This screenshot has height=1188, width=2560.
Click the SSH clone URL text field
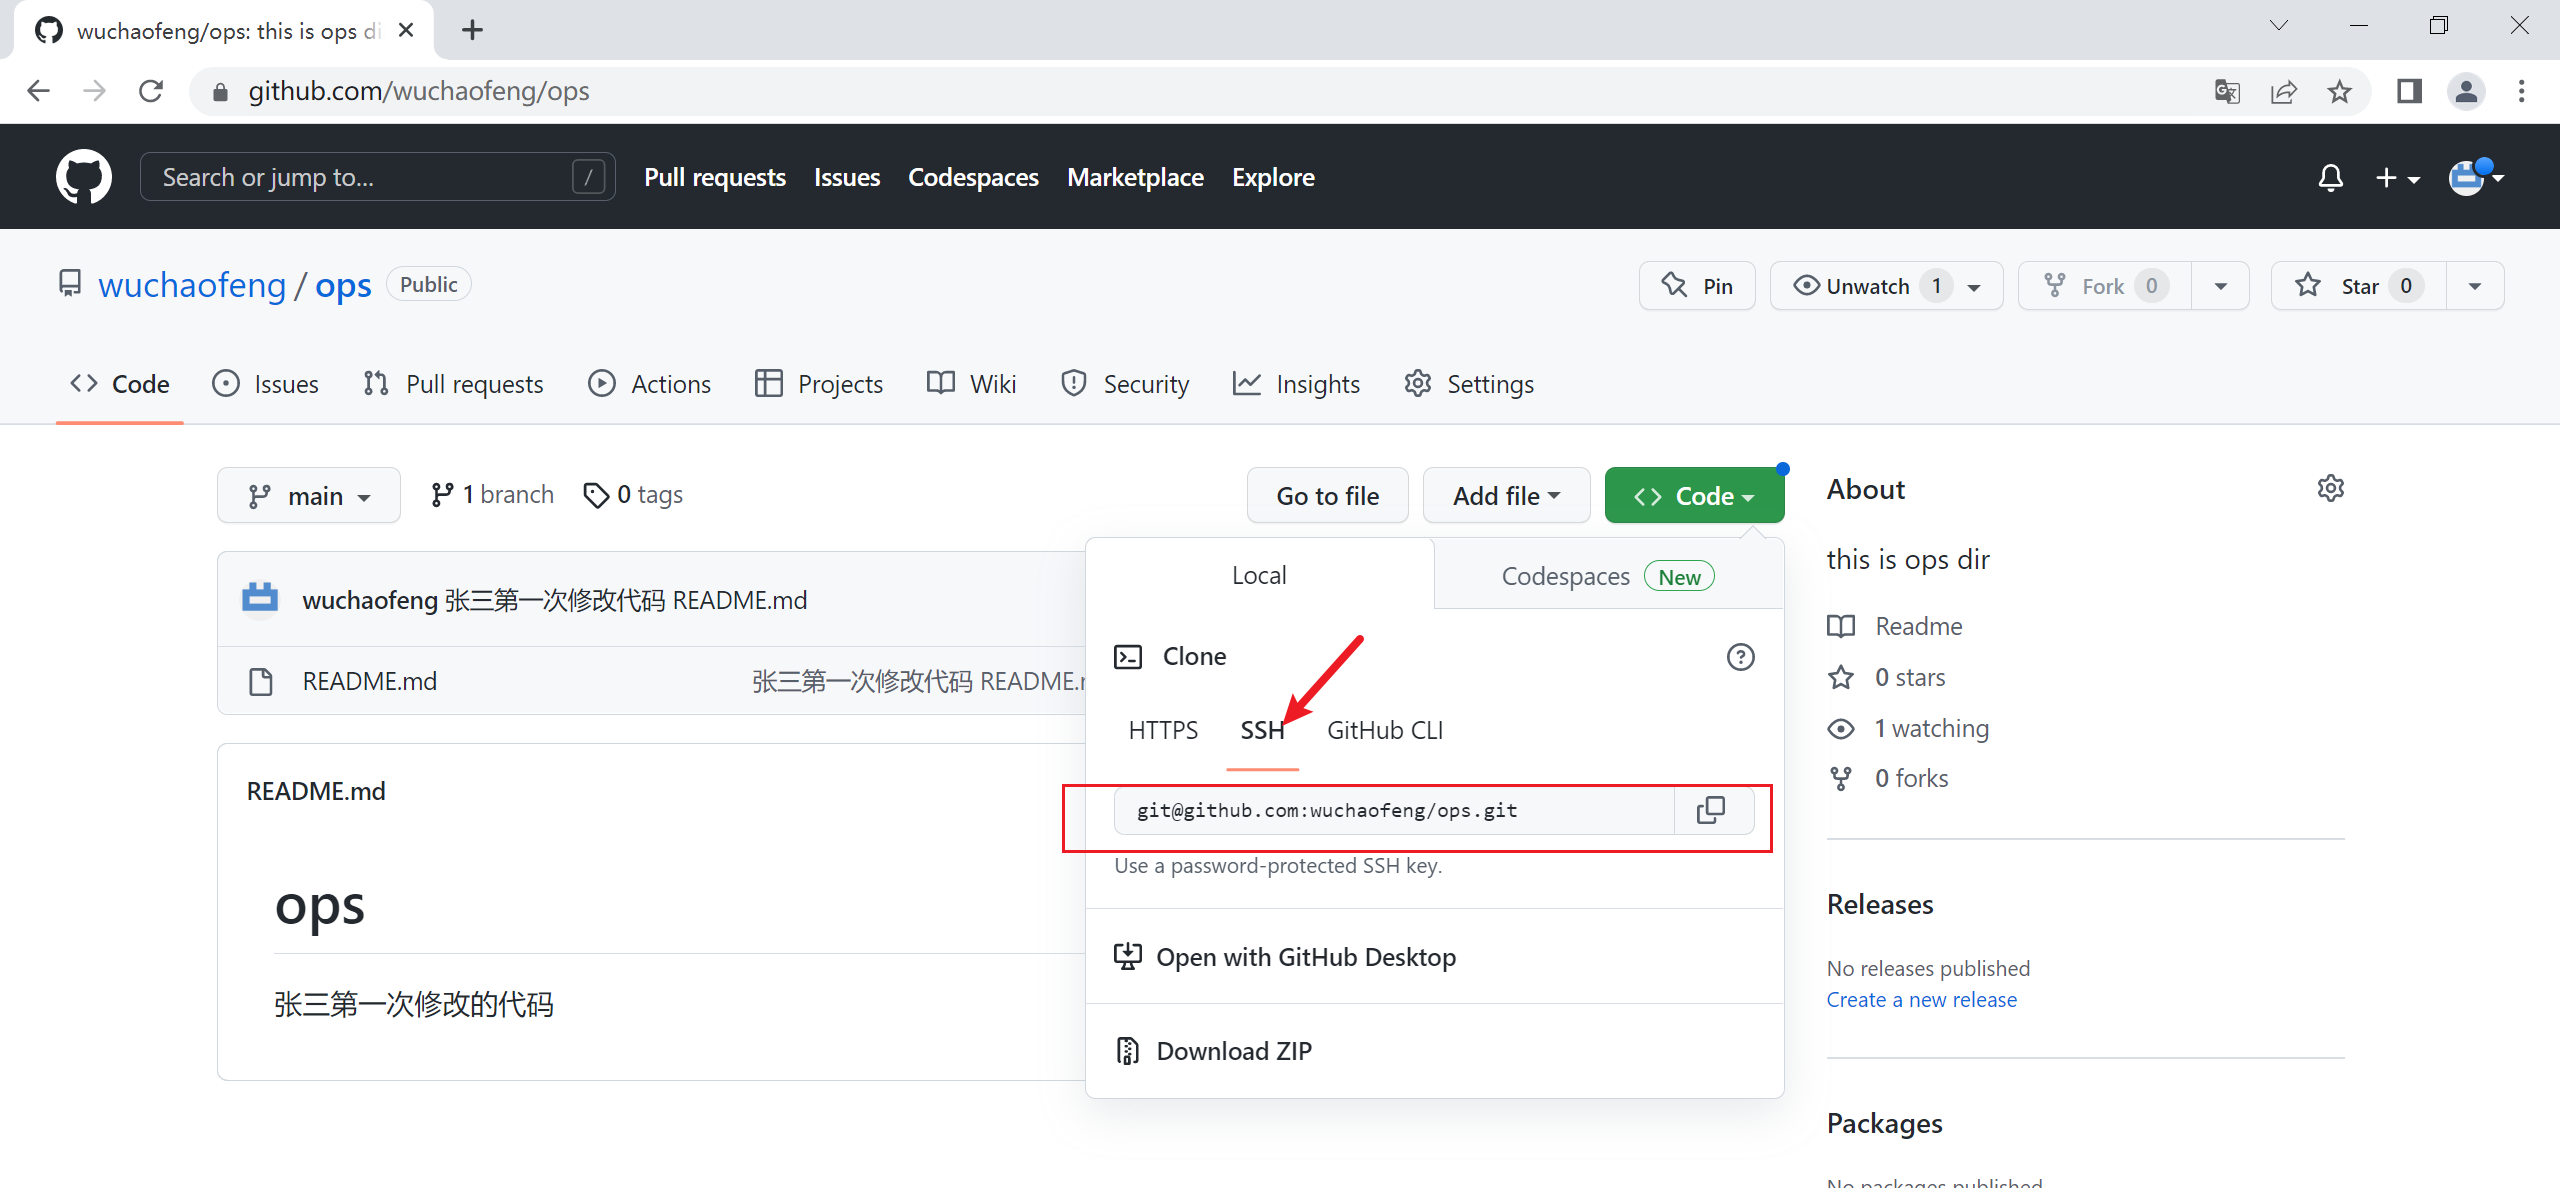pyautogui.click(x=1394, y=810)
